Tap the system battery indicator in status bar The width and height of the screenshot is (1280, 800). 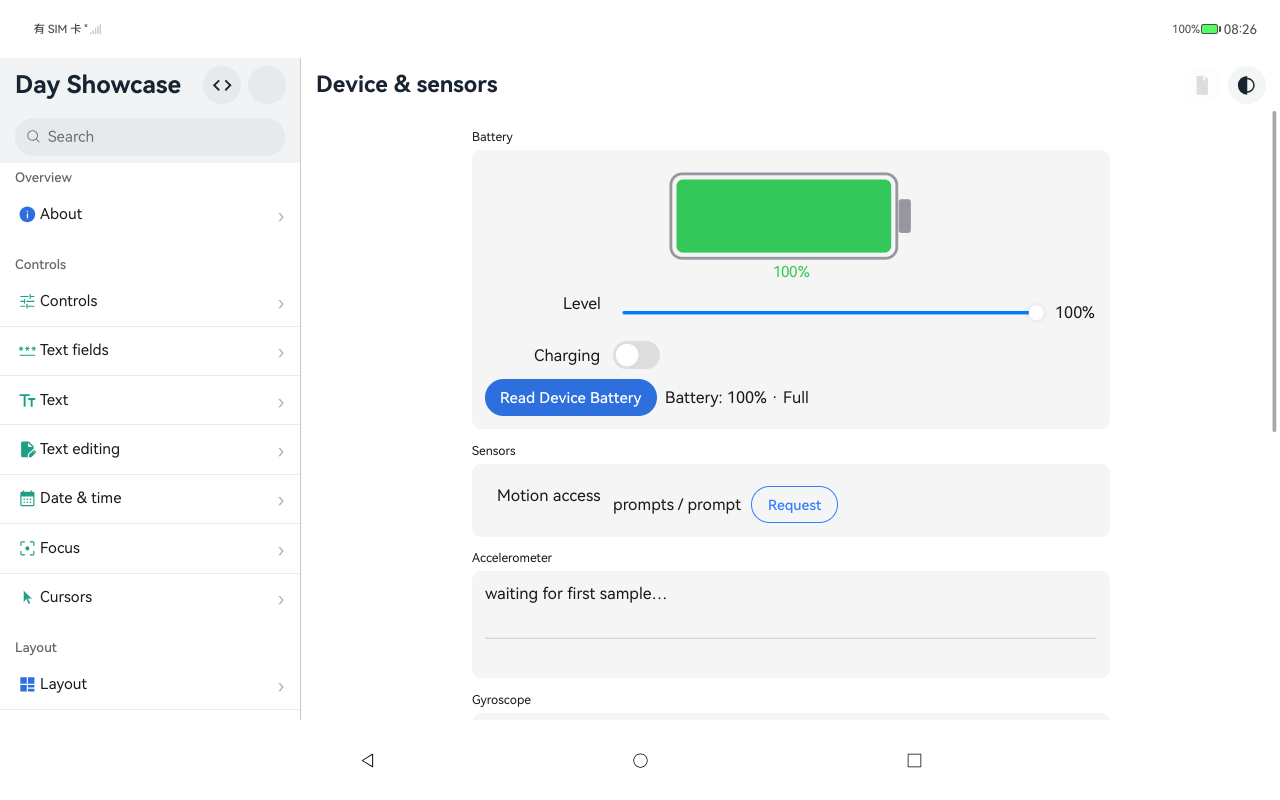tap(1210, 29)
